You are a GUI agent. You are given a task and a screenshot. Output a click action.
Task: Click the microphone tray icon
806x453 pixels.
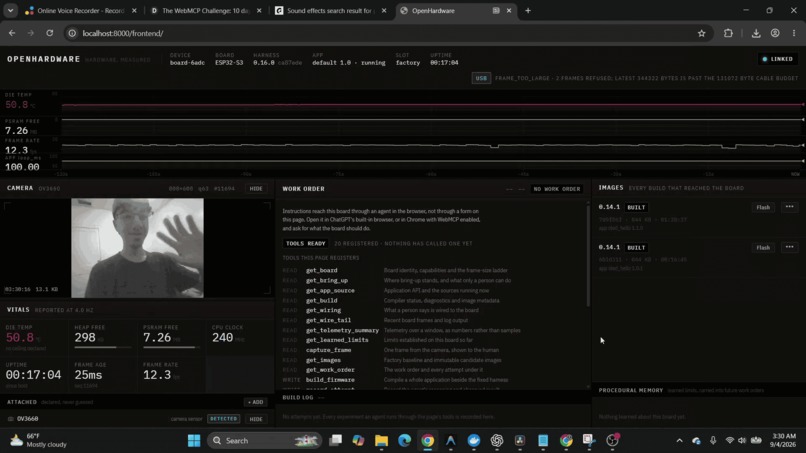(x=713, y=441)
